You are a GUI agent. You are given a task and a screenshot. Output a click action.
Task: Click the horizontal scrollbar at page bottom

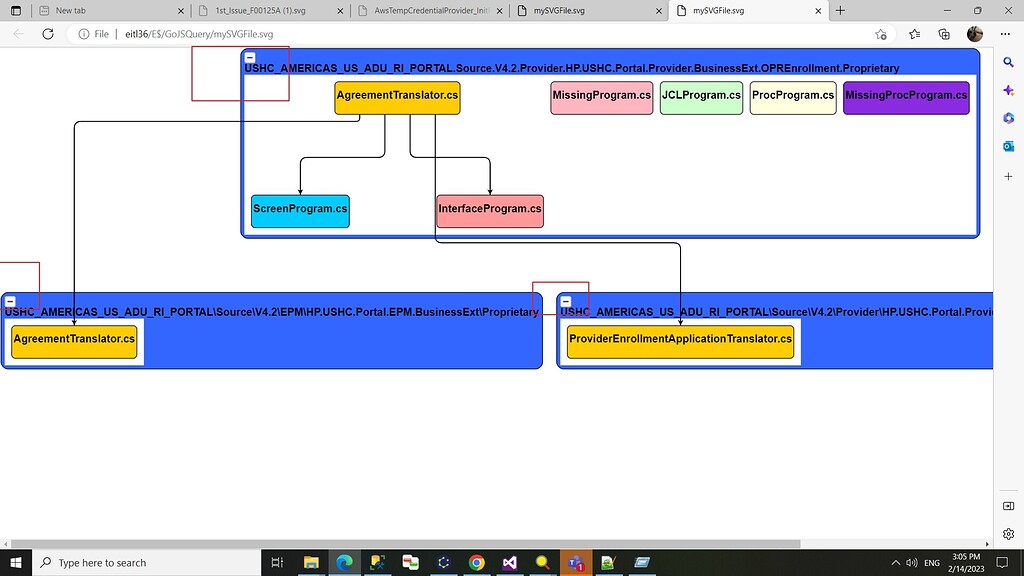tap(400, 543)
